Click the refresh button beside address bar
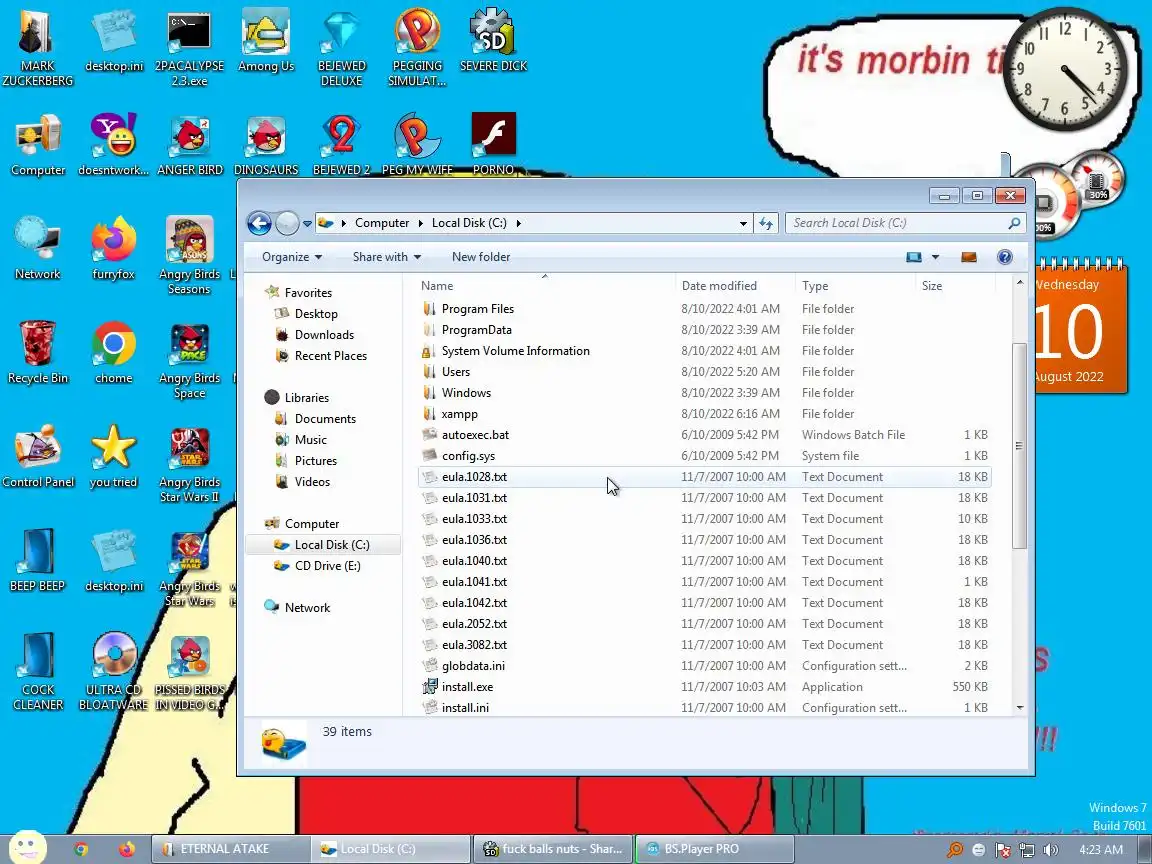Screen dimensions: 1152x864 (x=766, y=223)
